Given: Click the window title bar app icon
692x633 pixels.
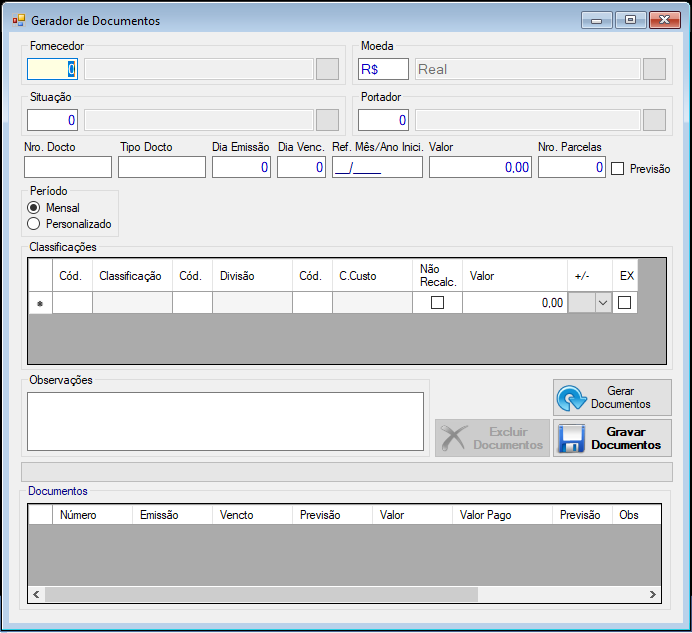Looking at the screenshot, I should (19, 20).
